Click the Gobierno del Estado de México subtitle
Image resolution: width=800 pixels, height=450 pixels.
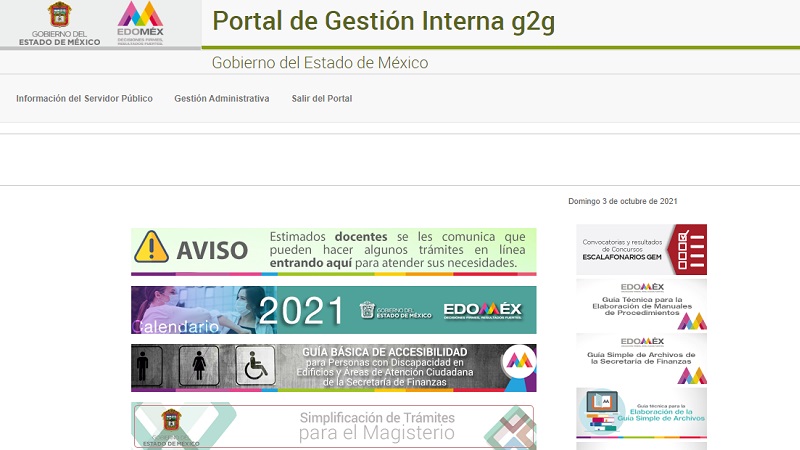320,63
